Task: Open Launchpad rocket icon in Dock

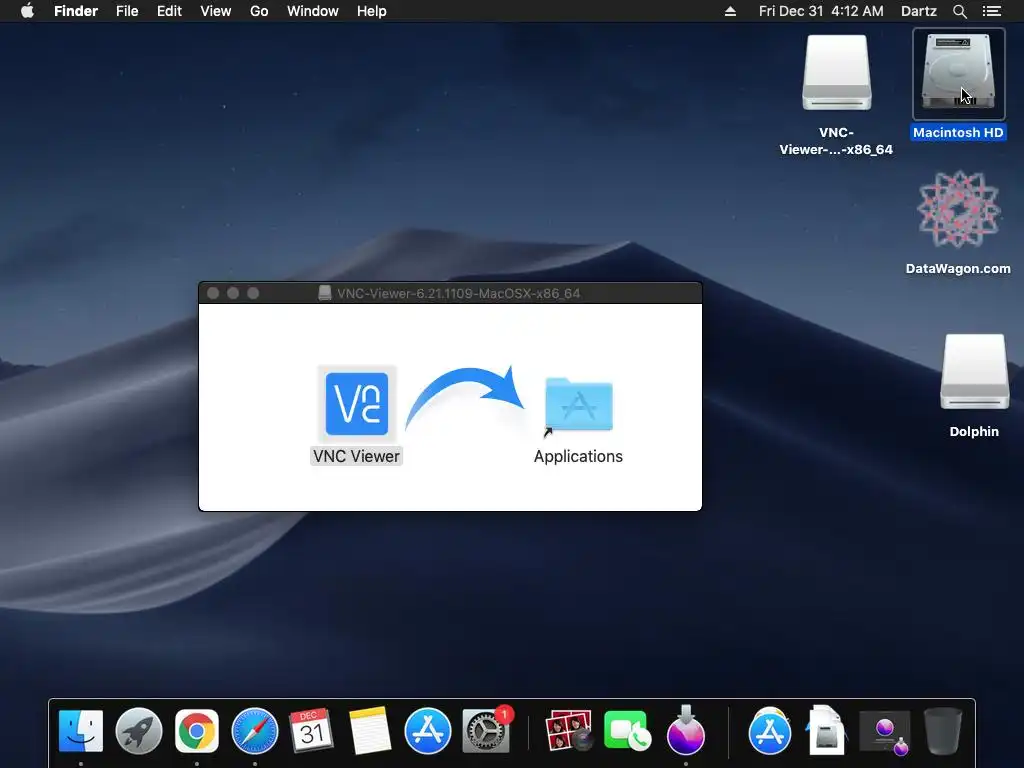Action: [x=138, y=731]
